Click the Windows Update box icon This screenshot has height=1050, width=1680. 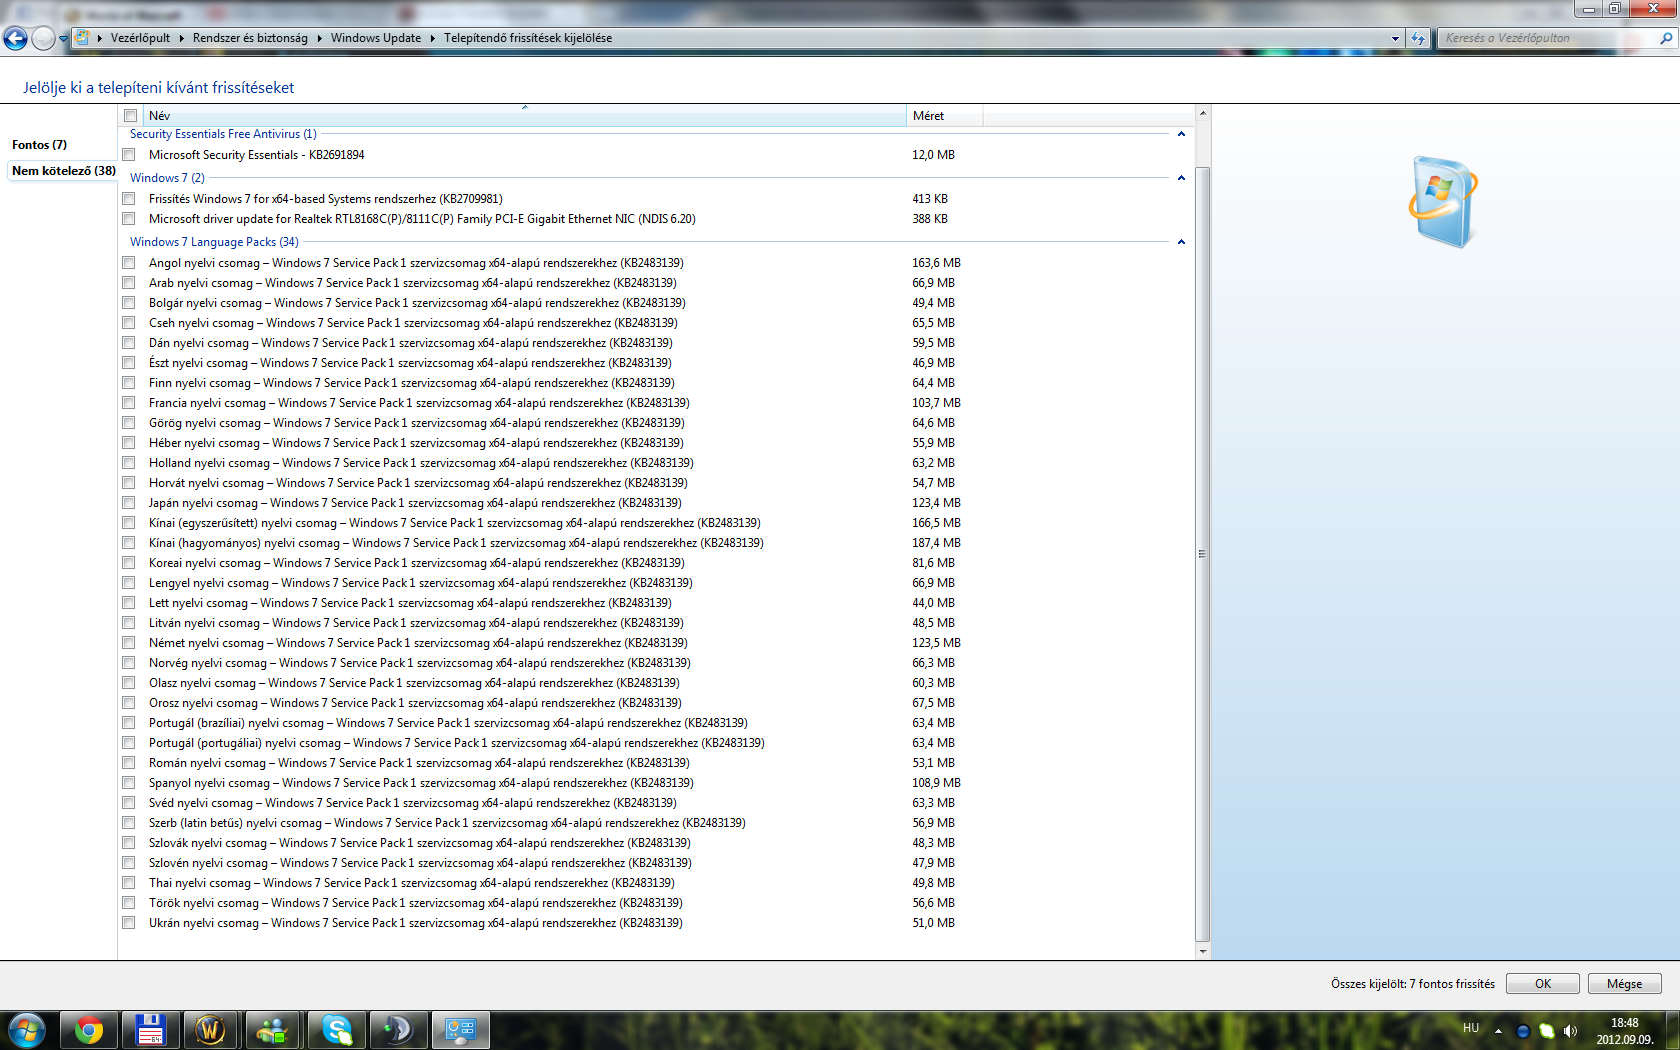1443,201
